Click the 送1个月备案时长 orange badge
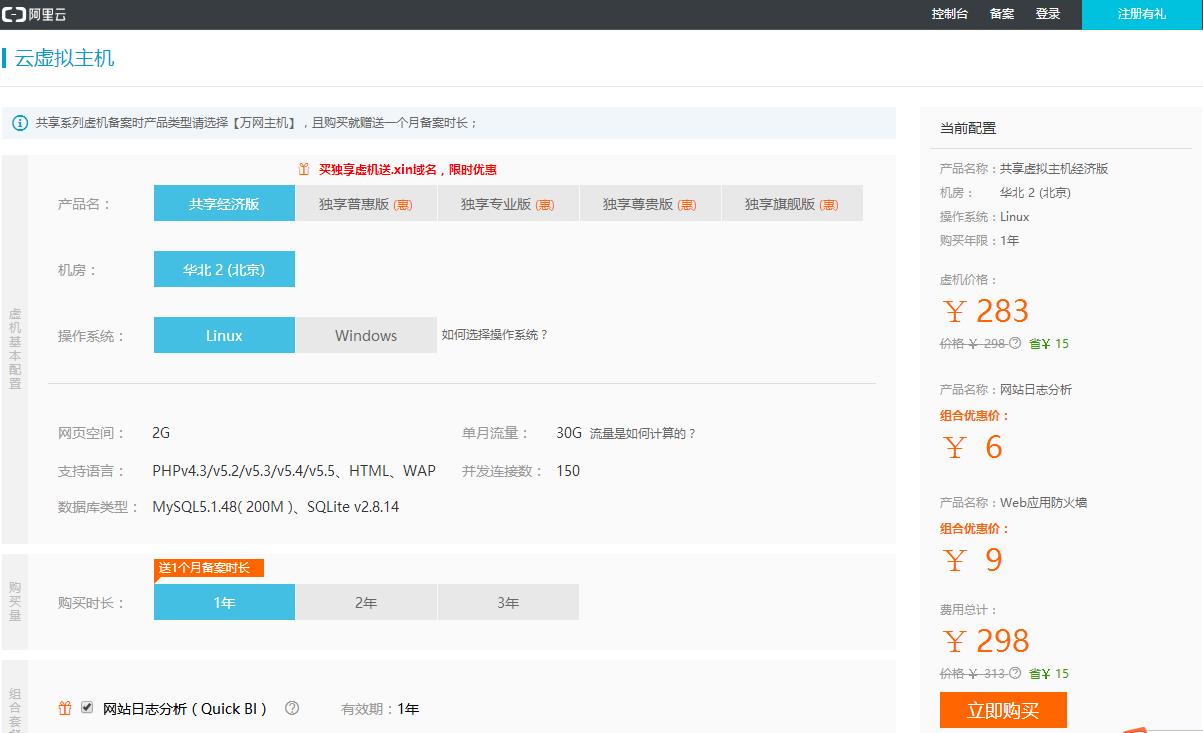 click(x=209, y=568)
